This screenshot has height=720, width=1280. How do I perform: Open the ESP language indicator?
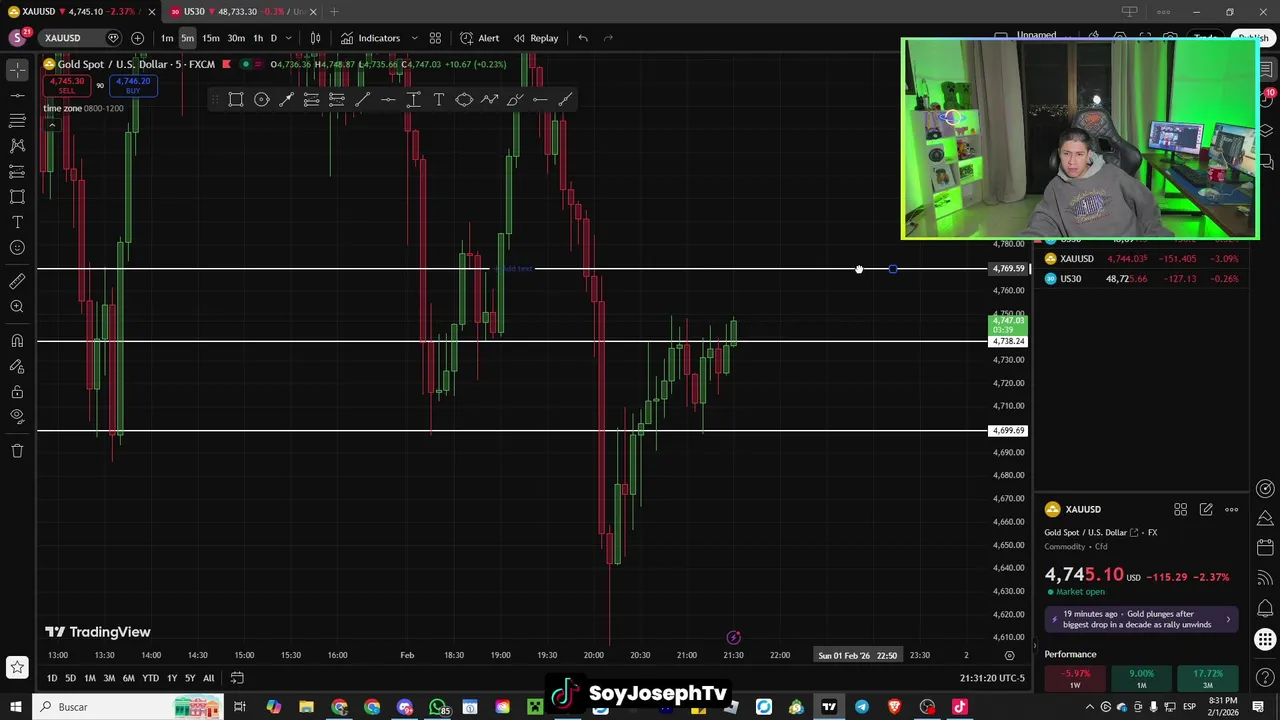1190,707
